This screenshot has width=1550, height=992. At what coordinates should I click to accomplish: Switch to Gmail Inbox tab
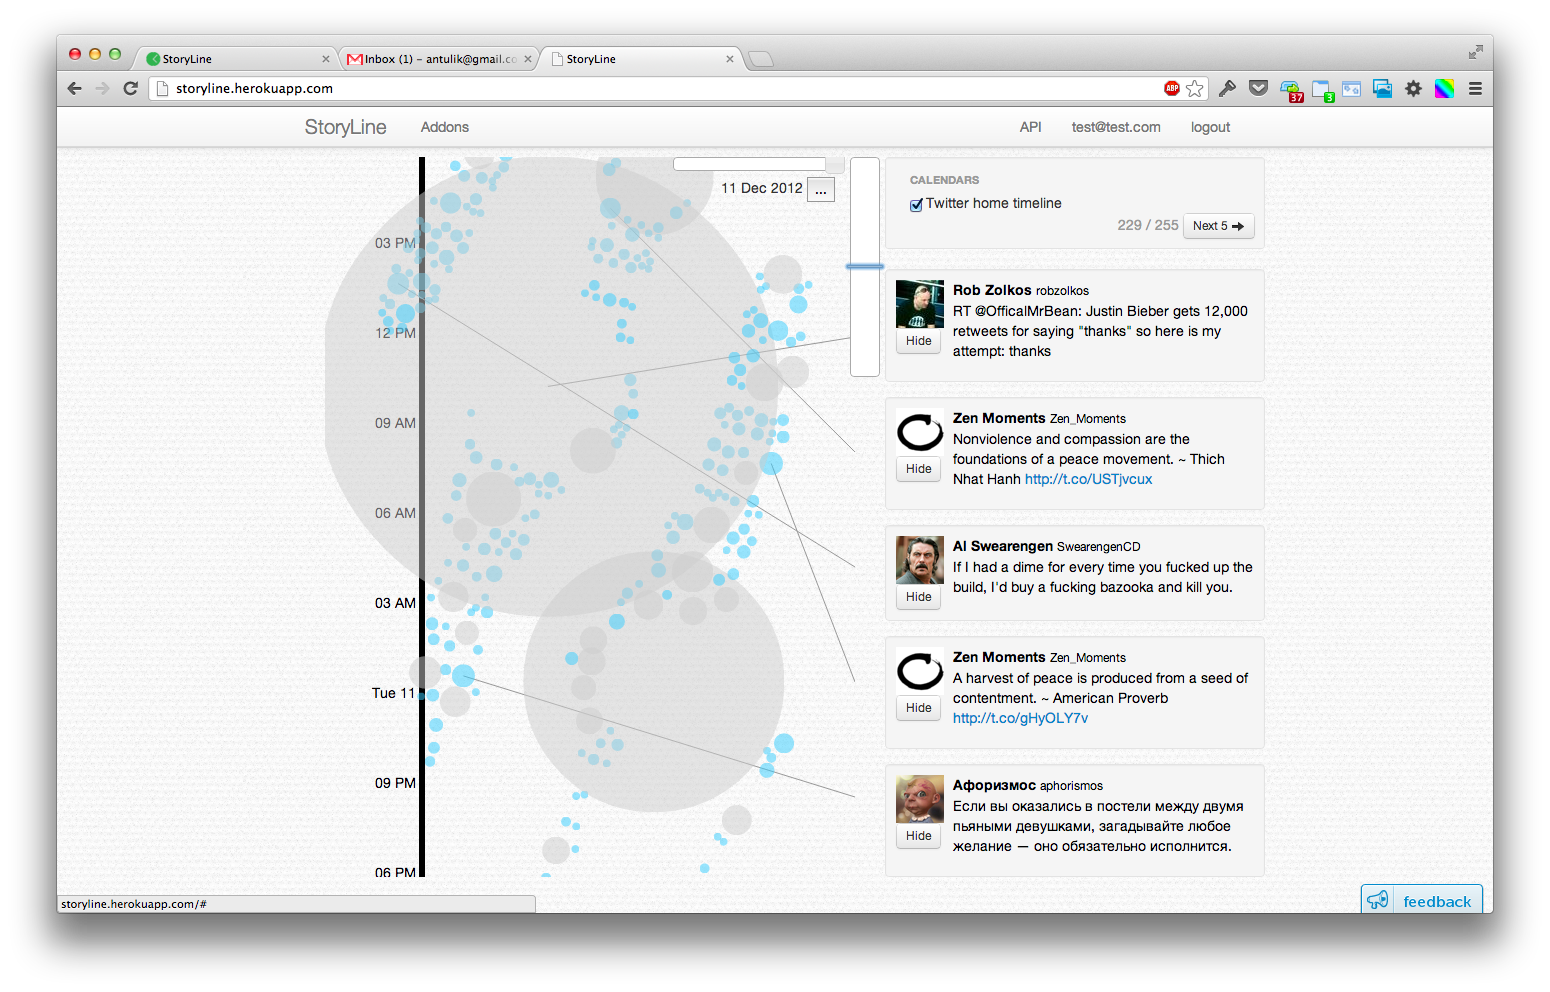pyautogui.click(x=439, y=59)
